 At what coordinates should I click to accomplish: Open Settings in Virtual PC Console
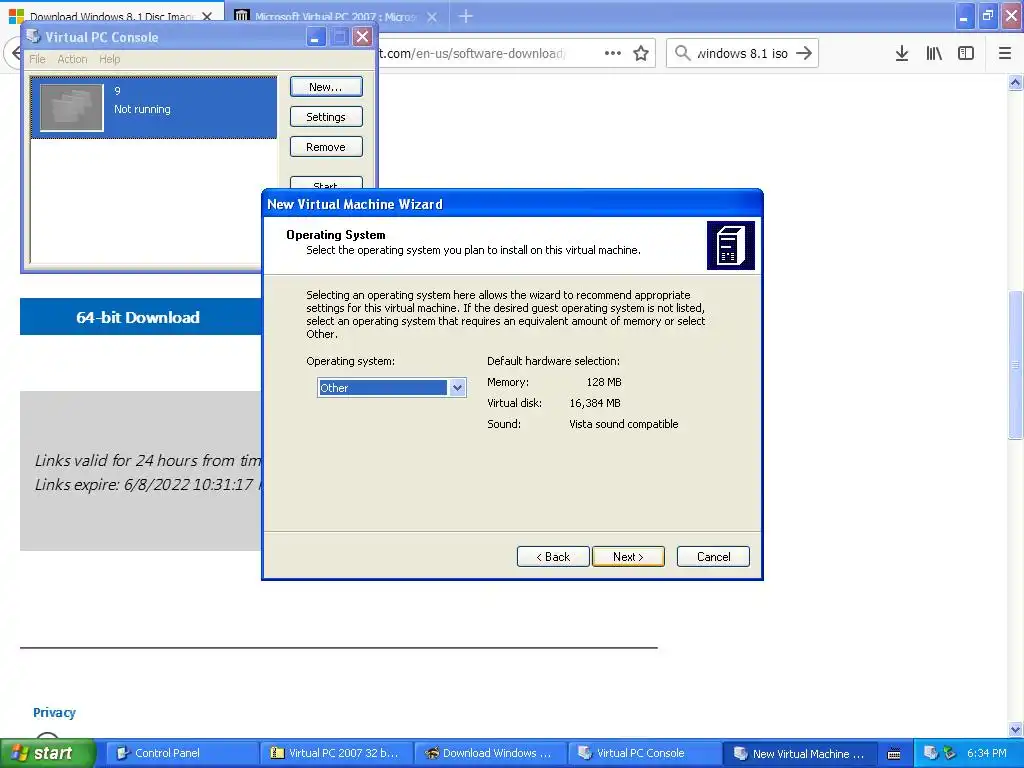326,117
